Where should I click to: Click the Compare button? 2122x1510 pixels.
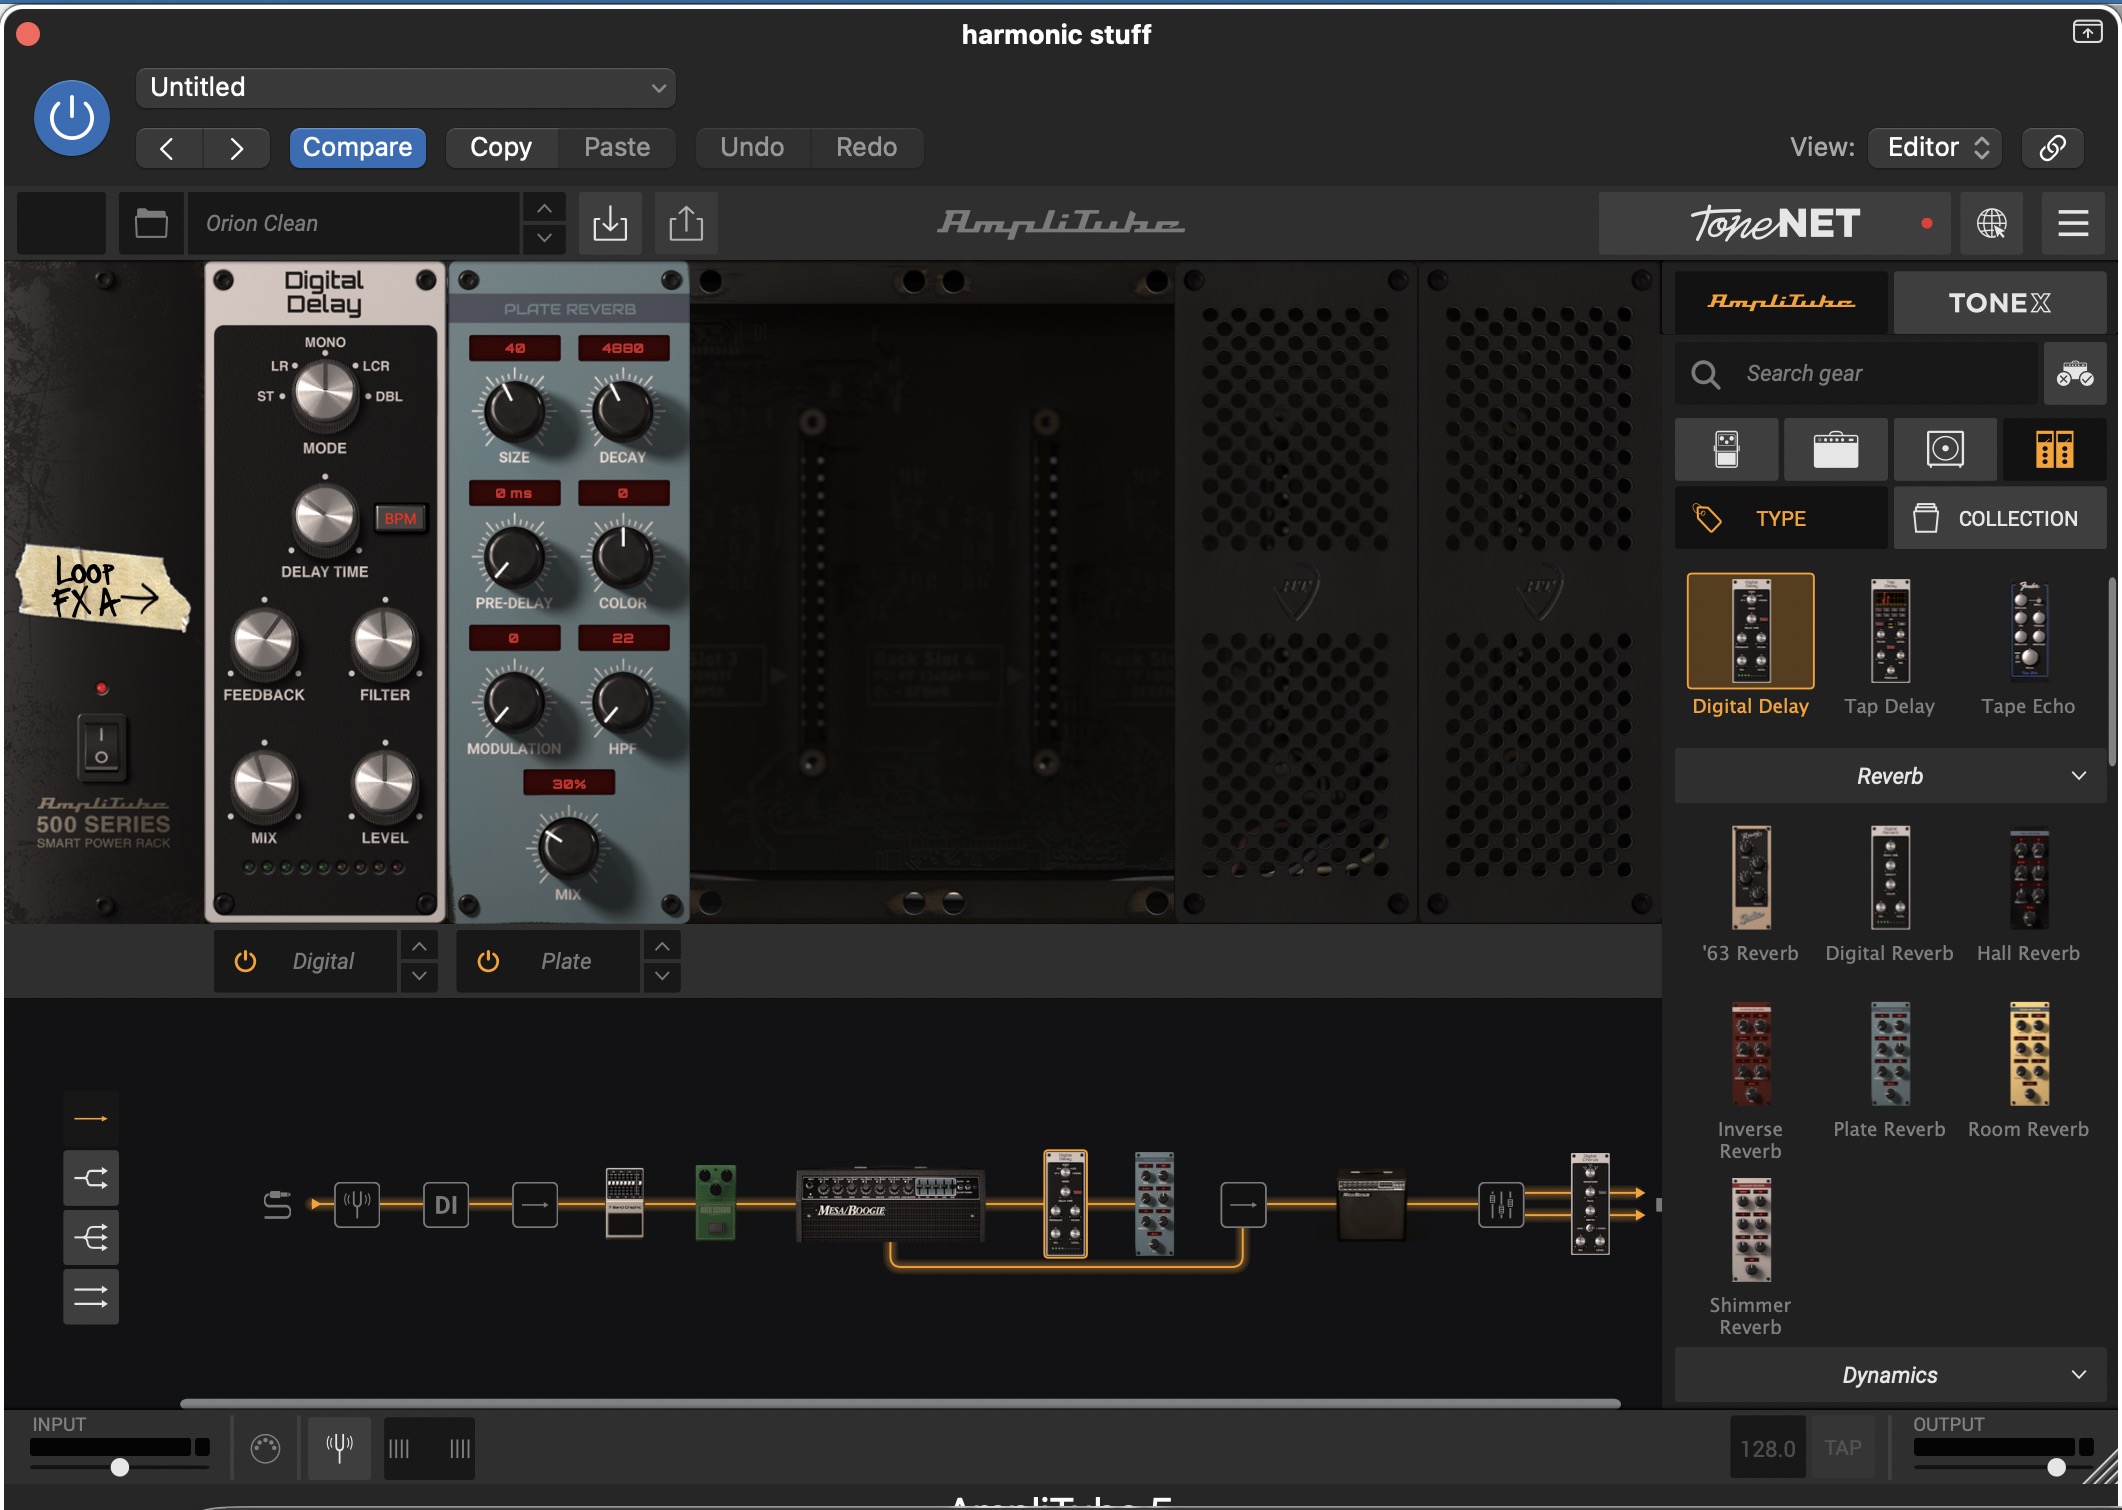pos(357,147)
